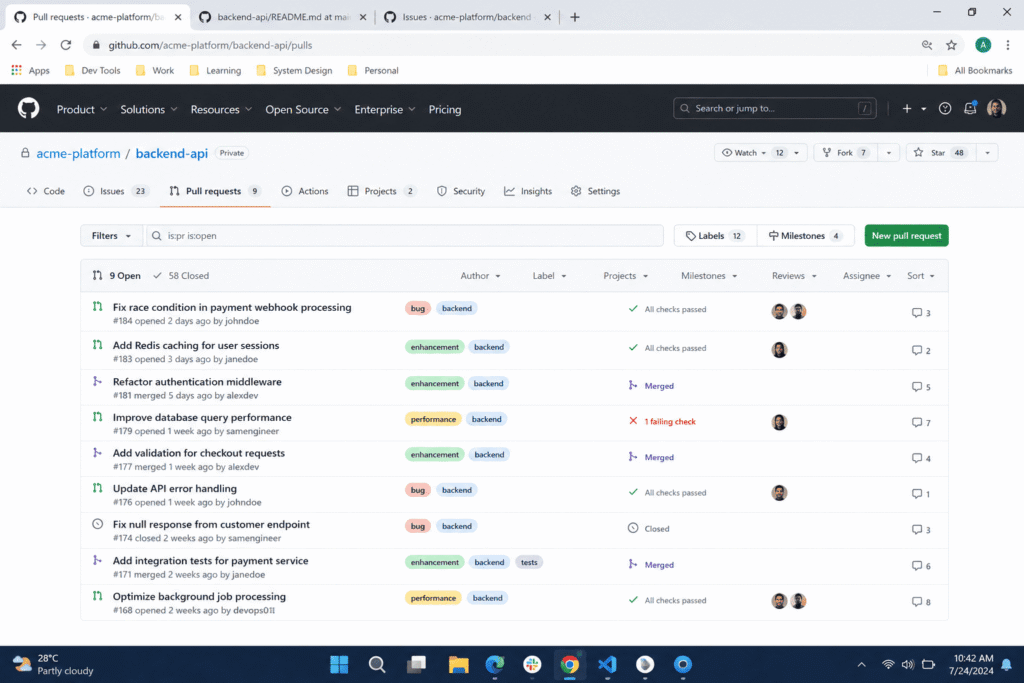Viewport: 1024px width, 683px height.
Task: Open the Dev Tools bookmarks folder
Action: pyautogui.click(x=93, y=71)
